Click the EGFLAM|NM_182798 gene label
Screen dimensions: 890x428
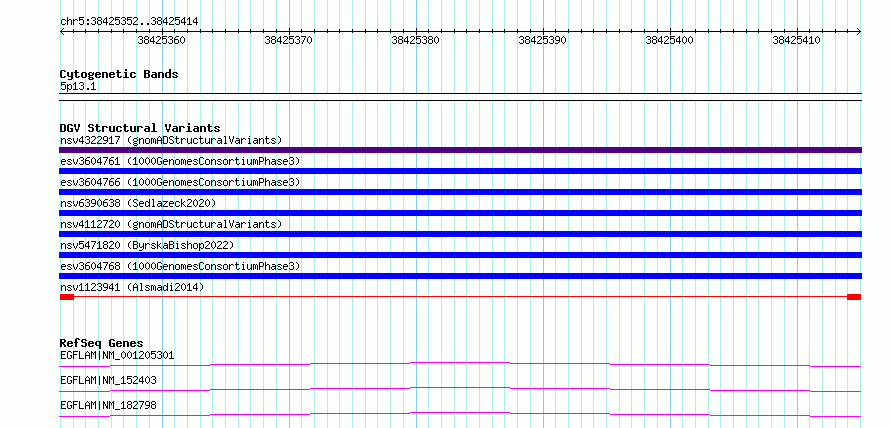pos(108,405)
